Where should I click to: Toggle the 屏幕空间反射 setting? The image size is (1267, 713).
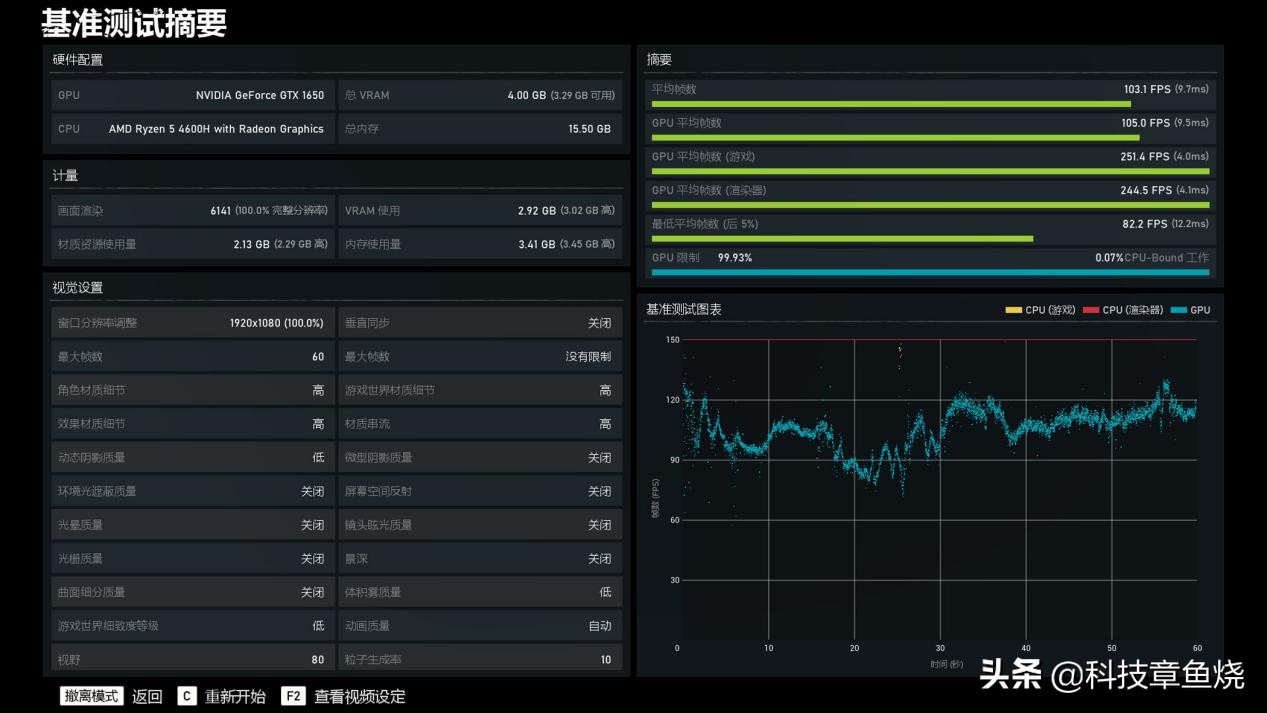[x=479, y=491]
